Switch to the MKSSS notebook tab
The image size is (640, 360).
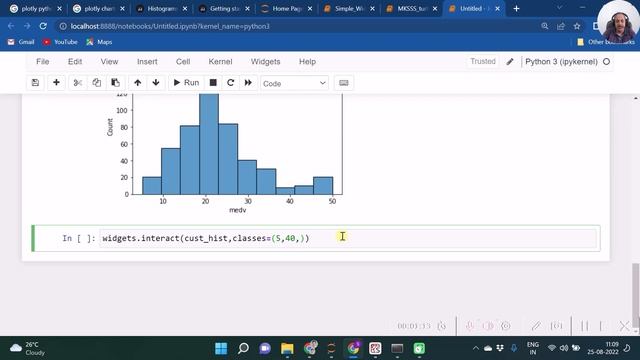411,9
